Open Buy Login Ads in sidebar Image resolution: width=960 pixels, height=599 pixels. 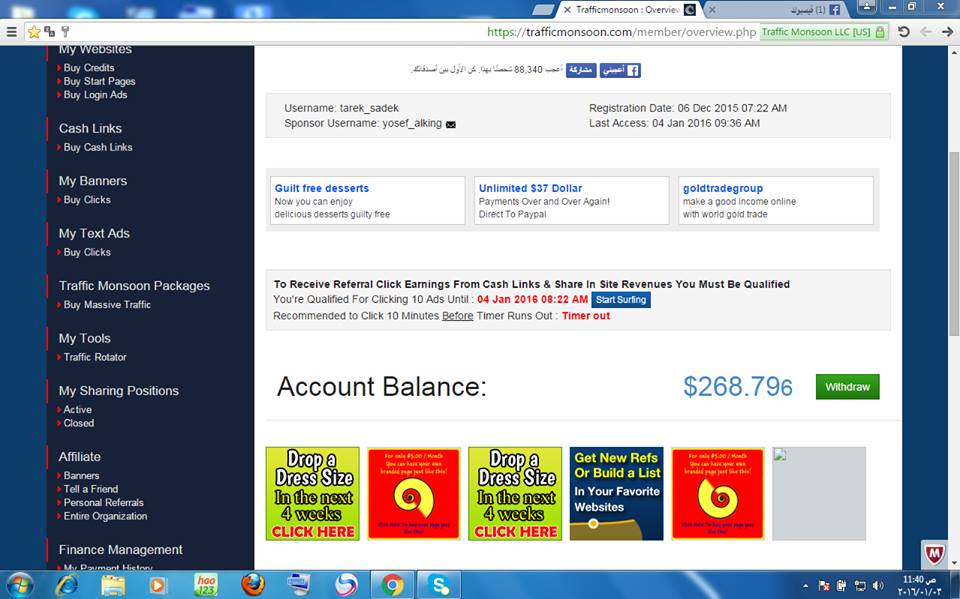96,95
